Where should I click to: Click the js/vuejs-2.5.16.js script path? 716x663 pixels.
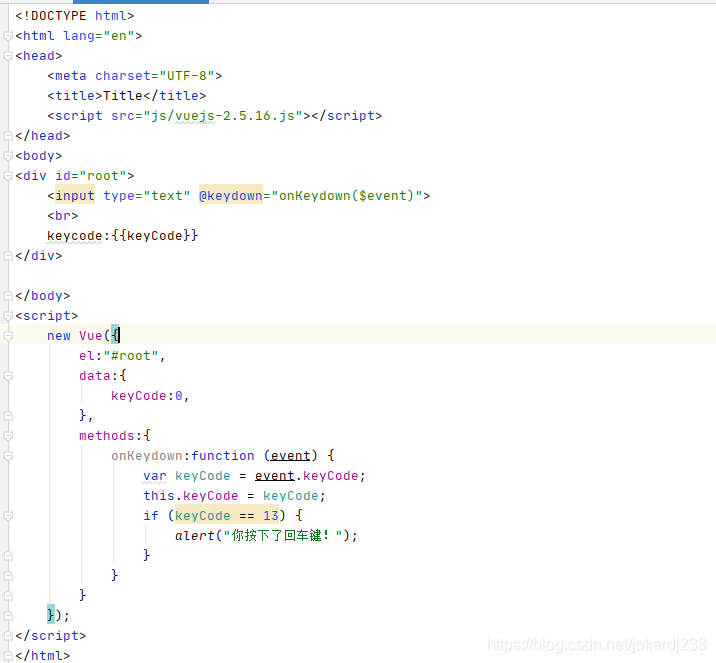[223, 116]
